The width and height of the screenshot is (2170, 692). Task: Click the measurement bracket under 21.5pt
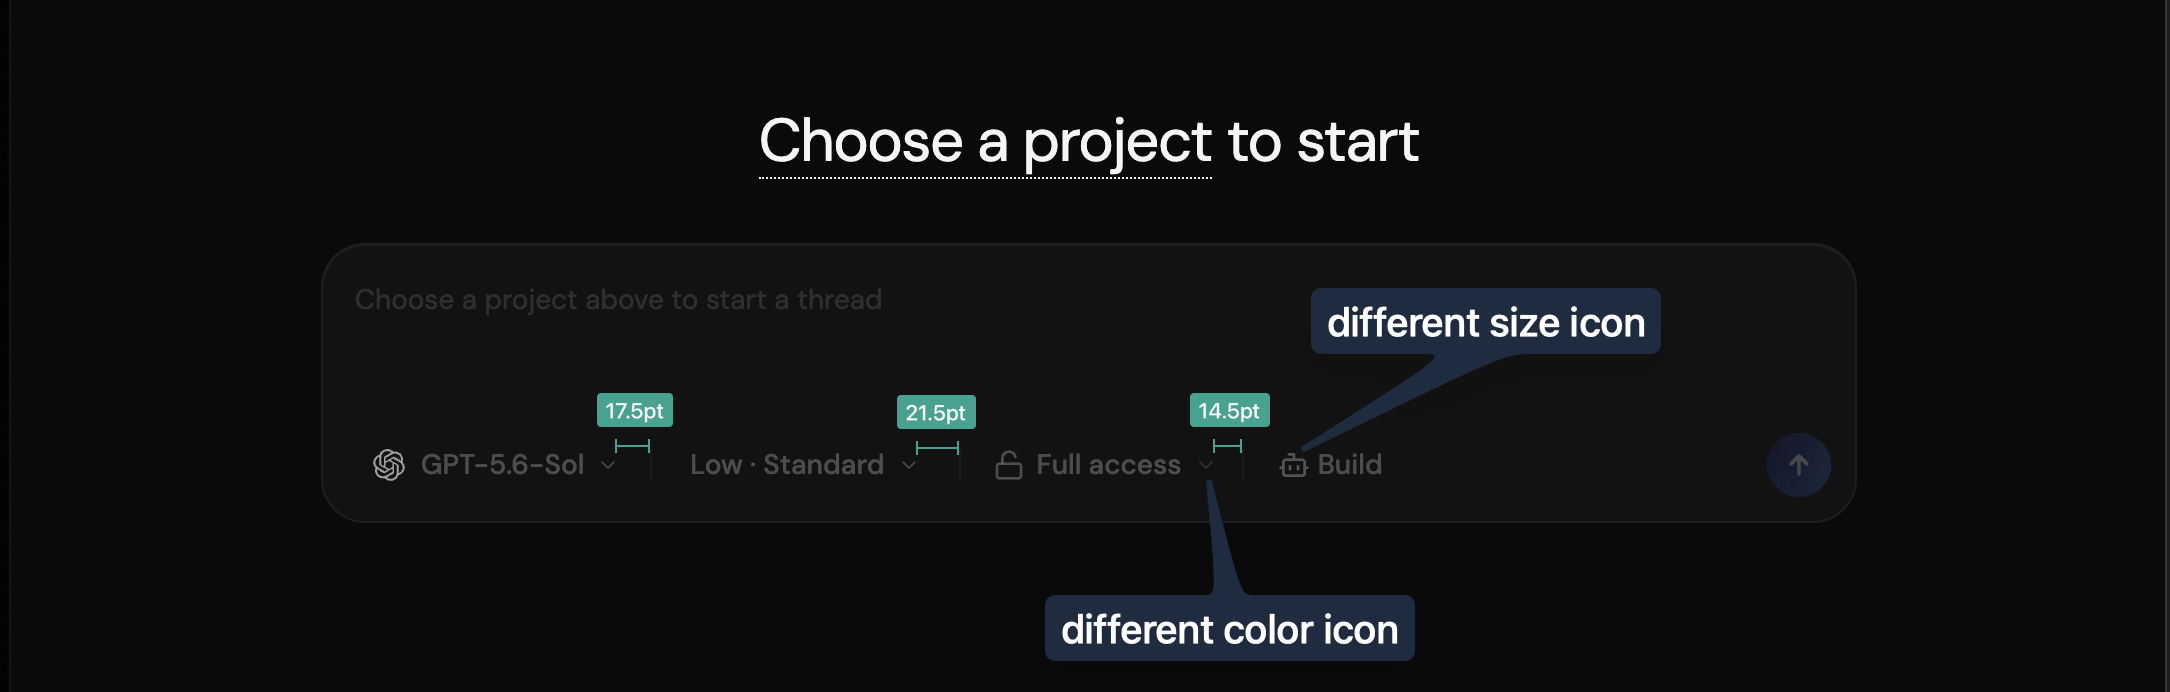click(937, 447)
